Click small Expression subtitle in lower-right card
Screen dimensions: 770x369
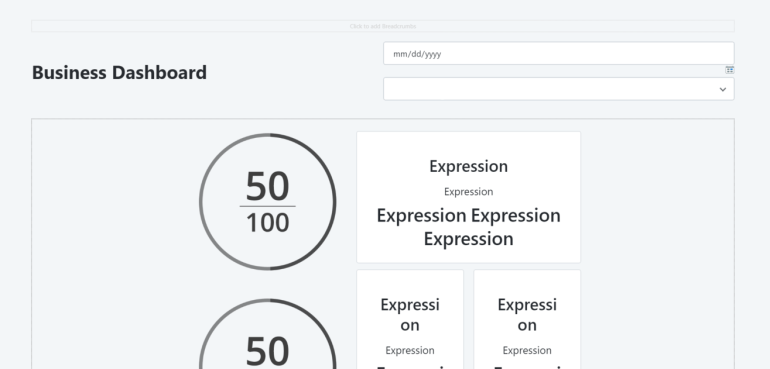point(527,350)
